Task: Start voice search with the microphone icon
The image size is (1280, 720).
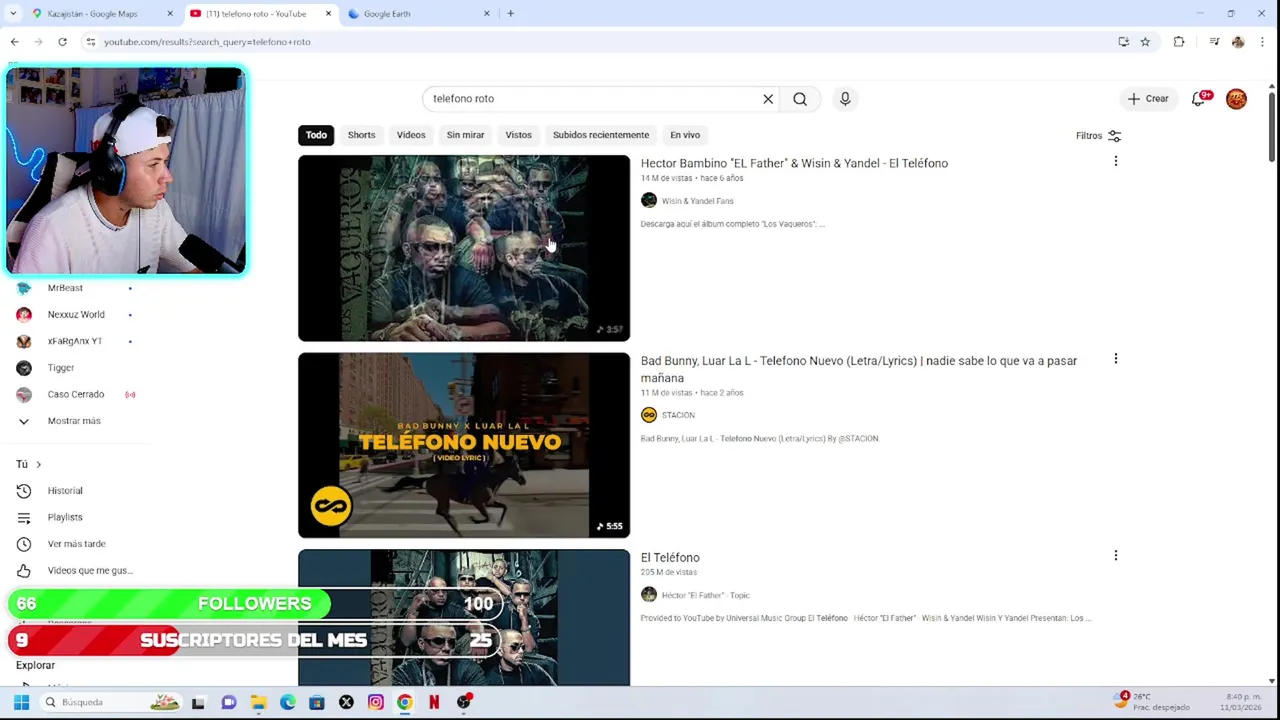Action: point(845,99)
